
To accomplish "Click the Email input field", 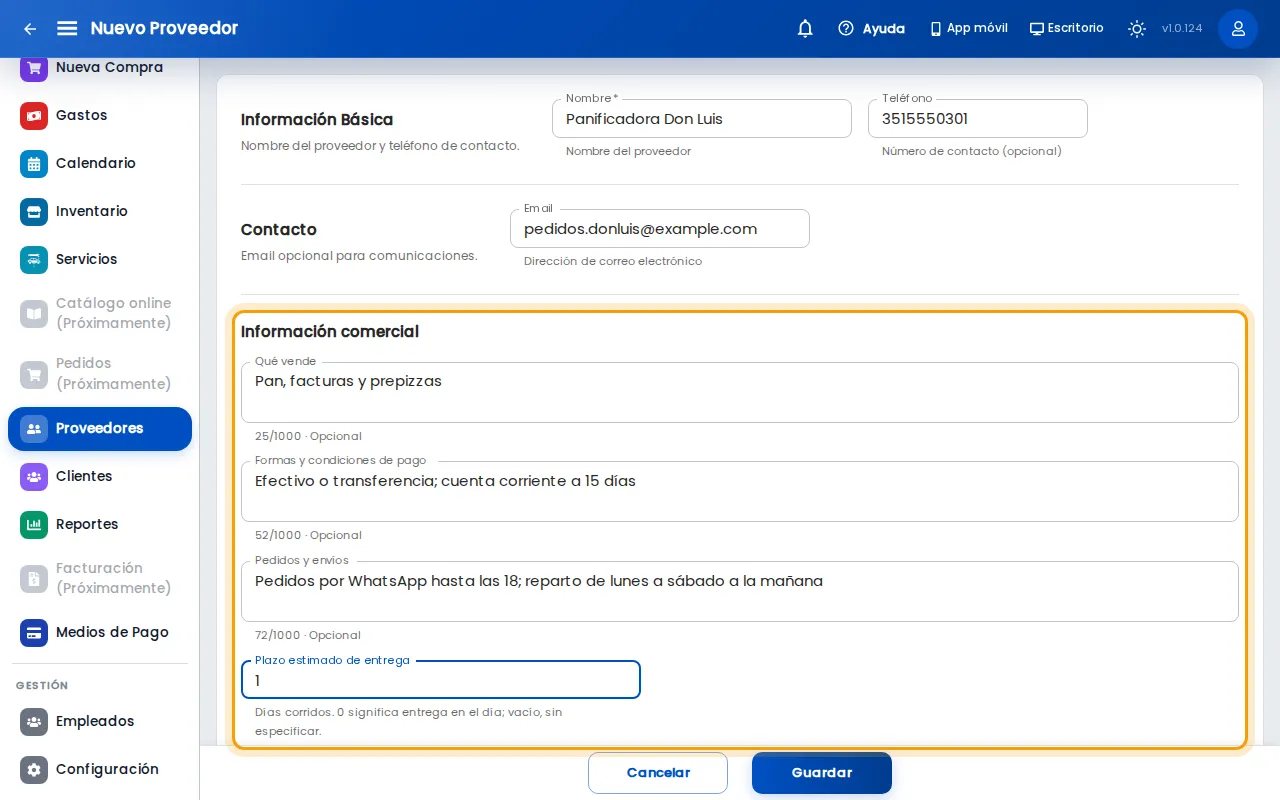I will coord(660,229).
